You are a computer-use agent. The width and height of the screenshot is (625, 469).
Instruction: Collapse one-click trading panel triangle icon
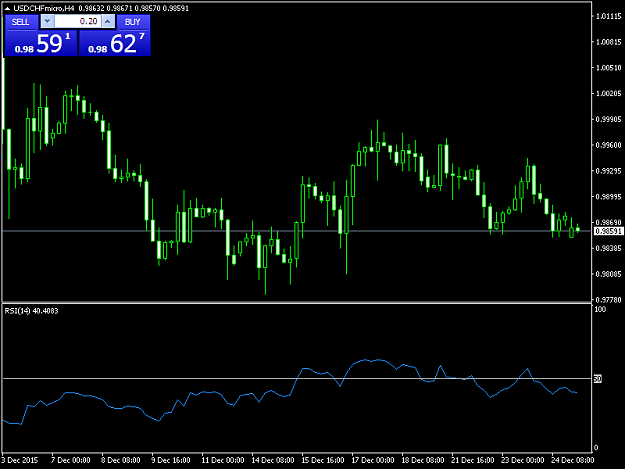coord(7,8)
